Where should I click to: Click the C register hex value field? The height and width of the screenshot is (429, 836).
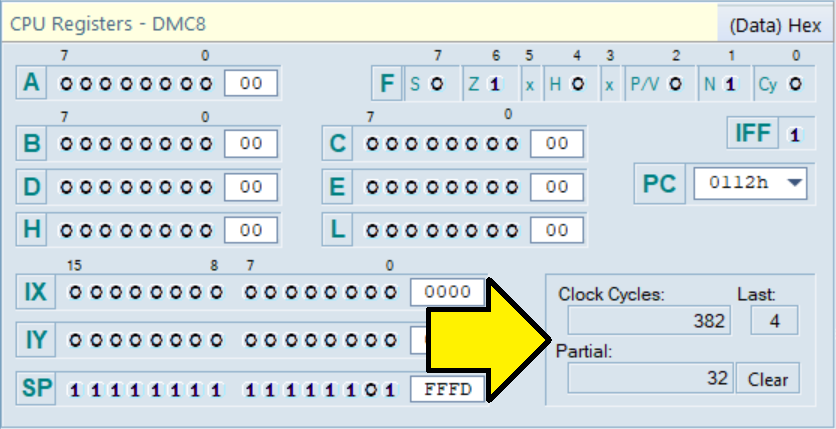click(557, 143)
